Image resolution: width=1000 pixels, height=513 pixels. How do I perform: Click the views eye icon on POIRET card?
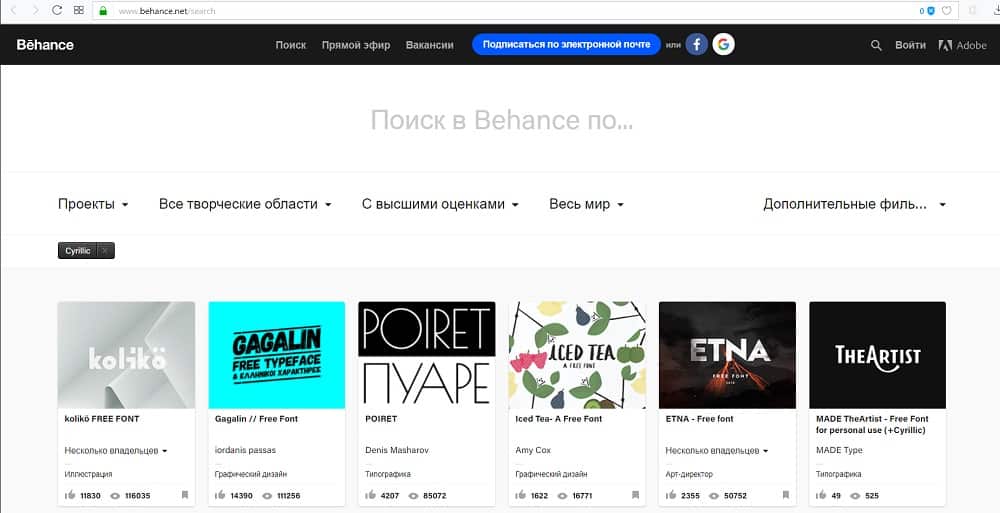point(413,495)
